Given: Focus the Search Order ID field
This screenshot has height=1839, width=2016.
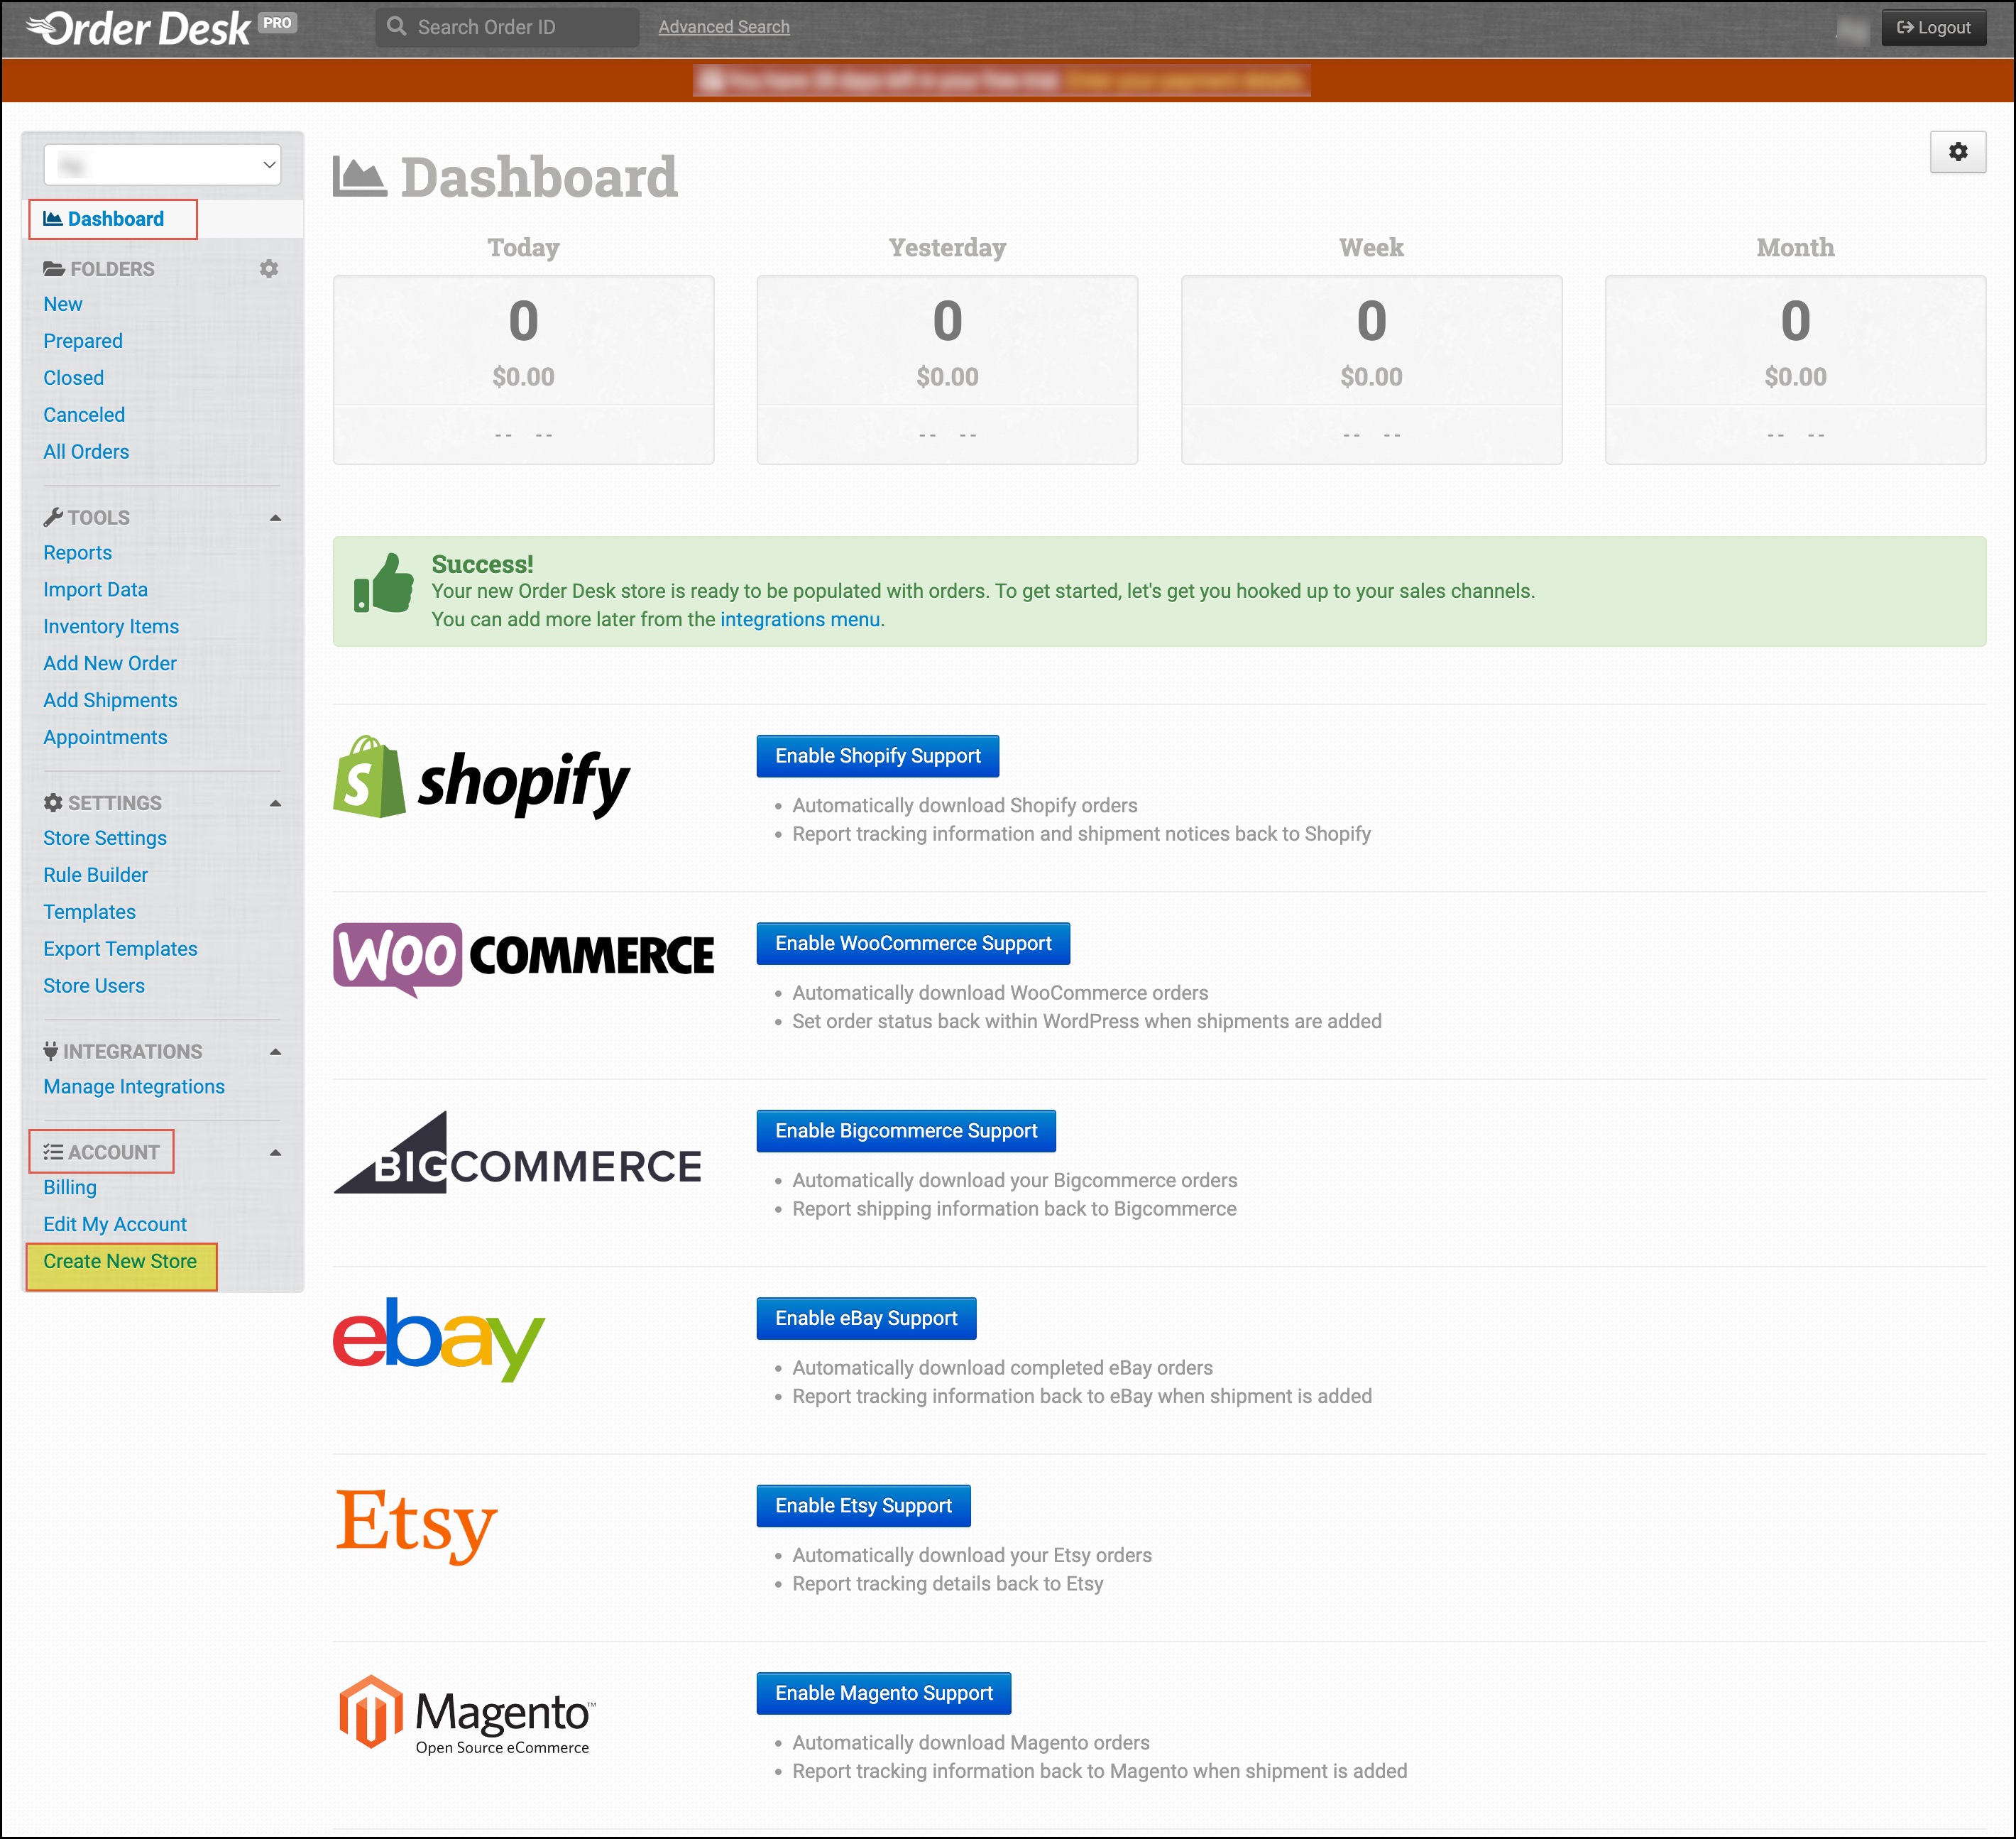Looking at the screenshot, I should (x=520, y=27).
